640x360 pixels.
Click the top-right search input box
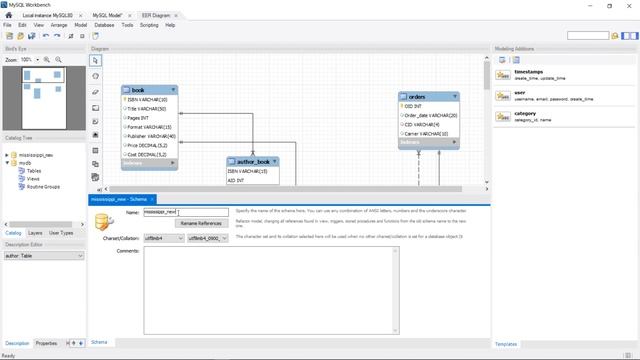(x=588, y=36)
